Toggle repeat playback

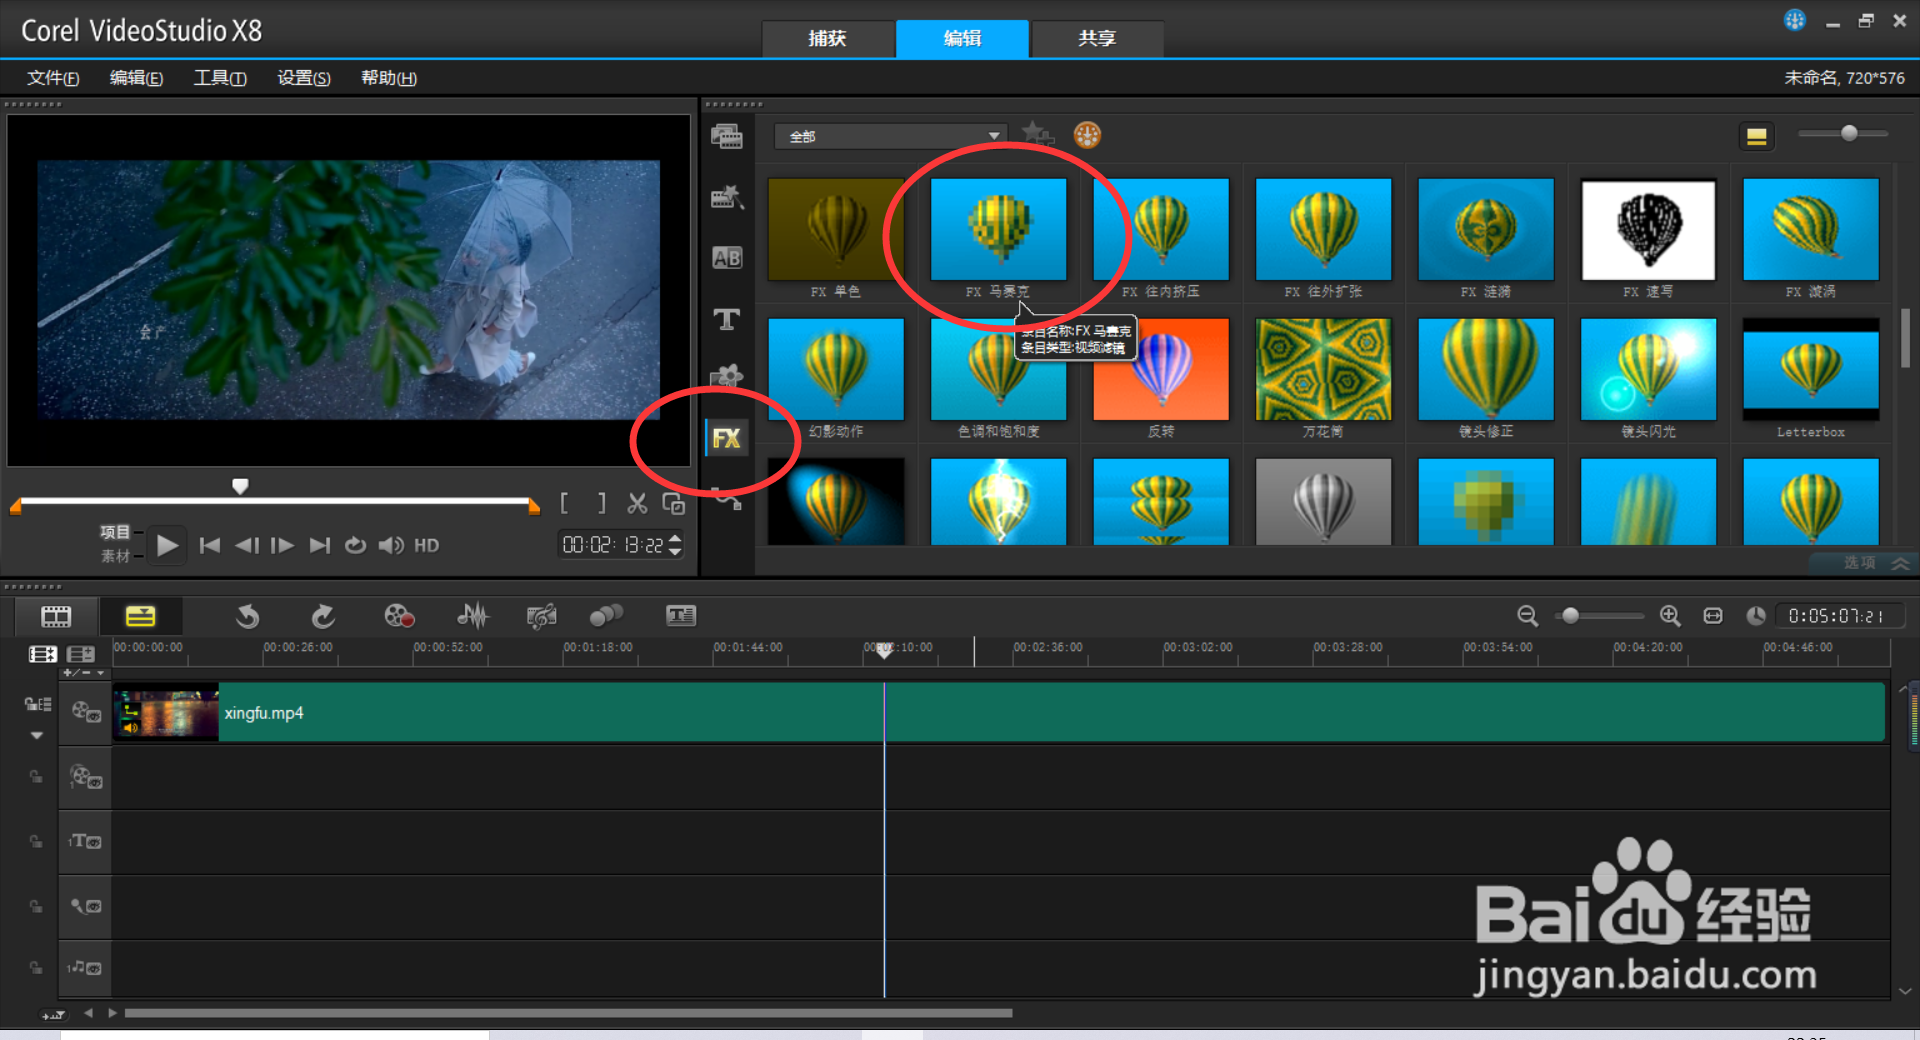(355, 545)
